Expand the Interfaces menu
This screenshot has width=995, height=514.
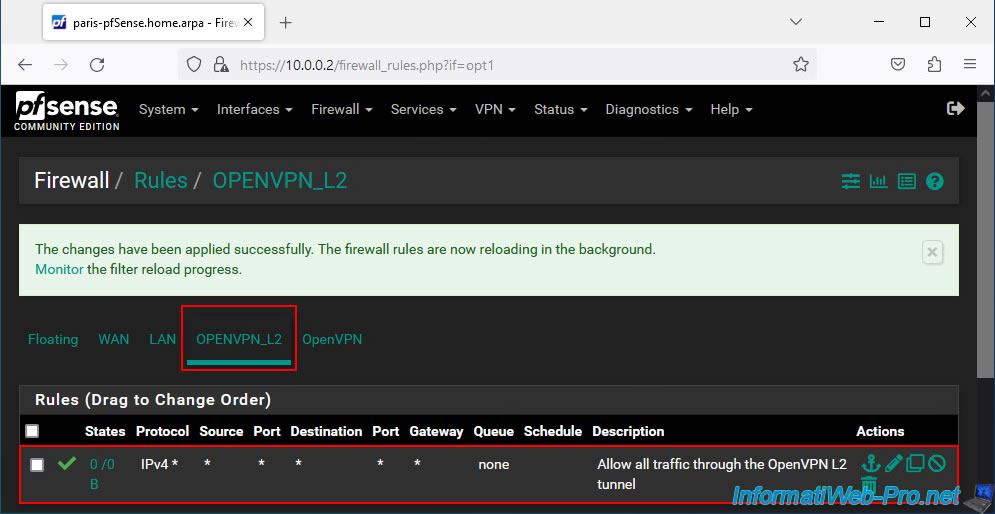pos(254,109)
